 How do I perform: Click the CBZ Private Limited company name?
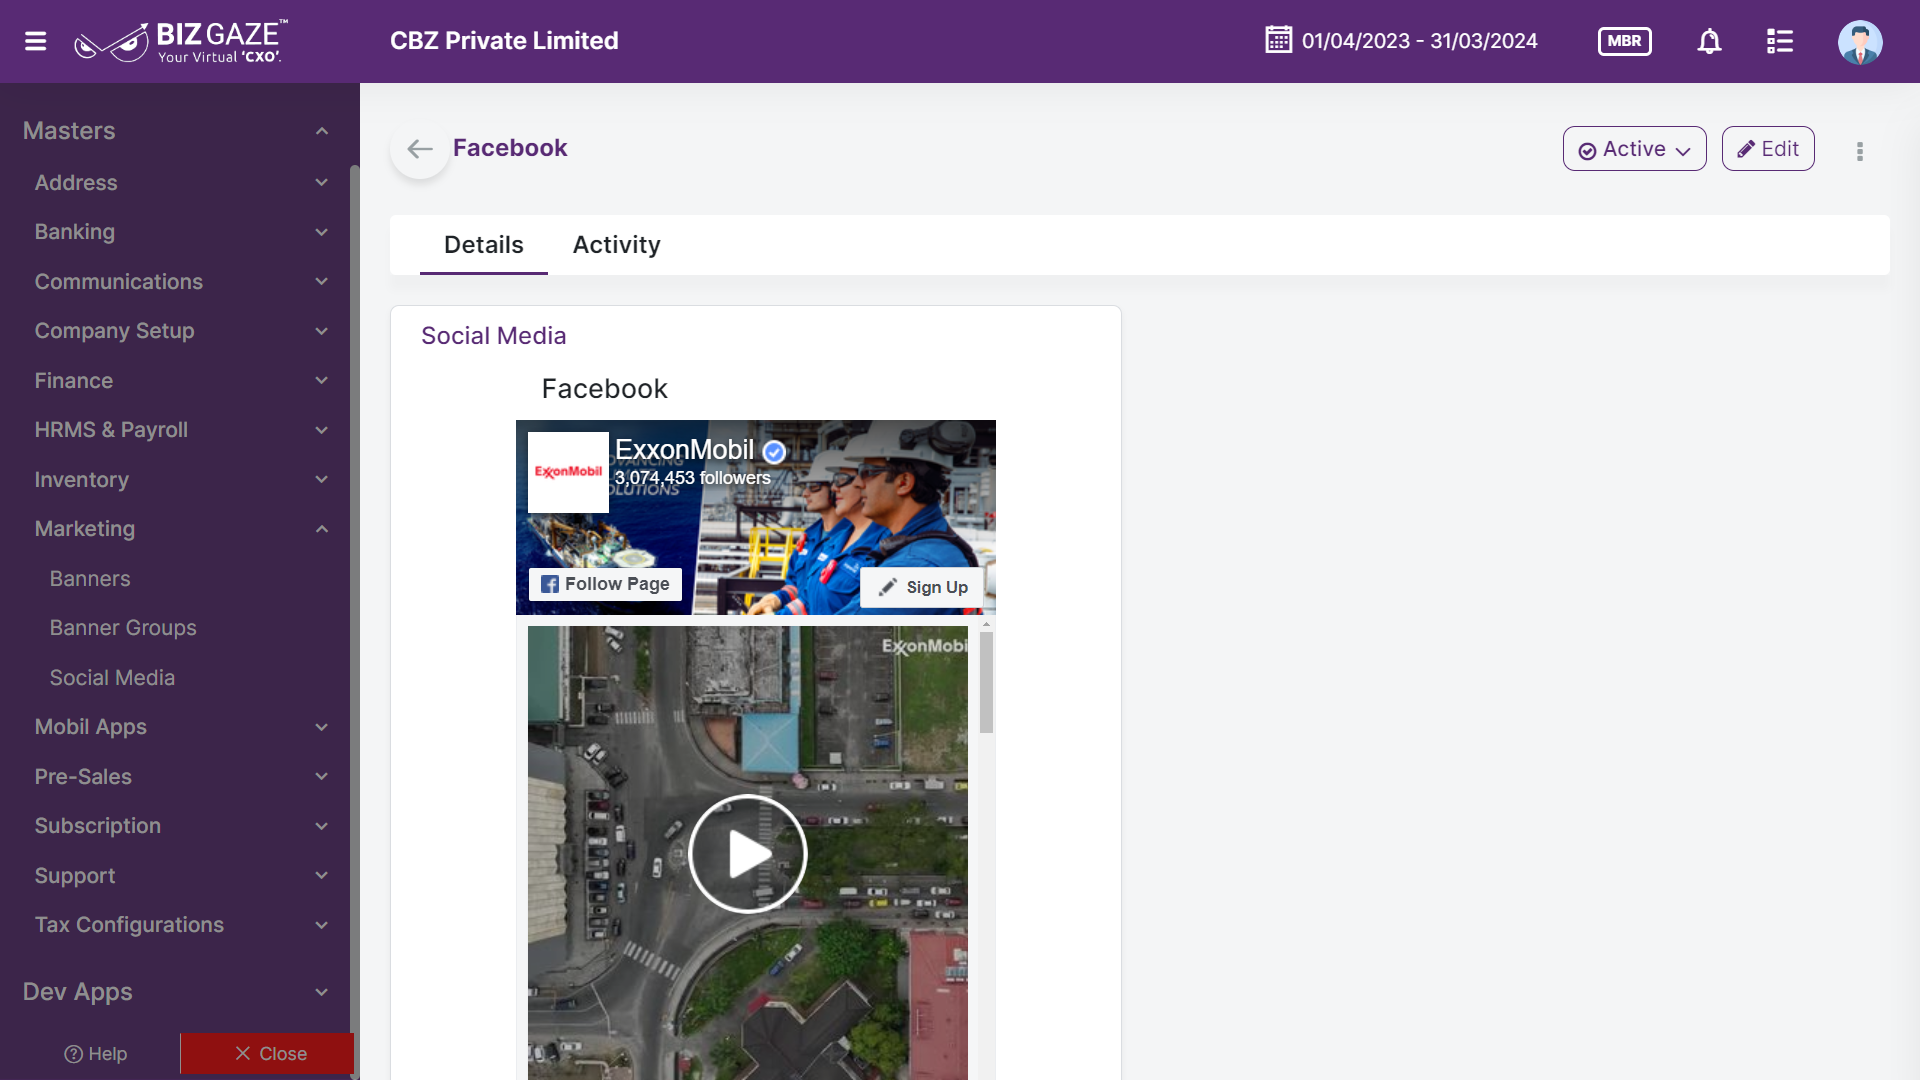[504, 41]
